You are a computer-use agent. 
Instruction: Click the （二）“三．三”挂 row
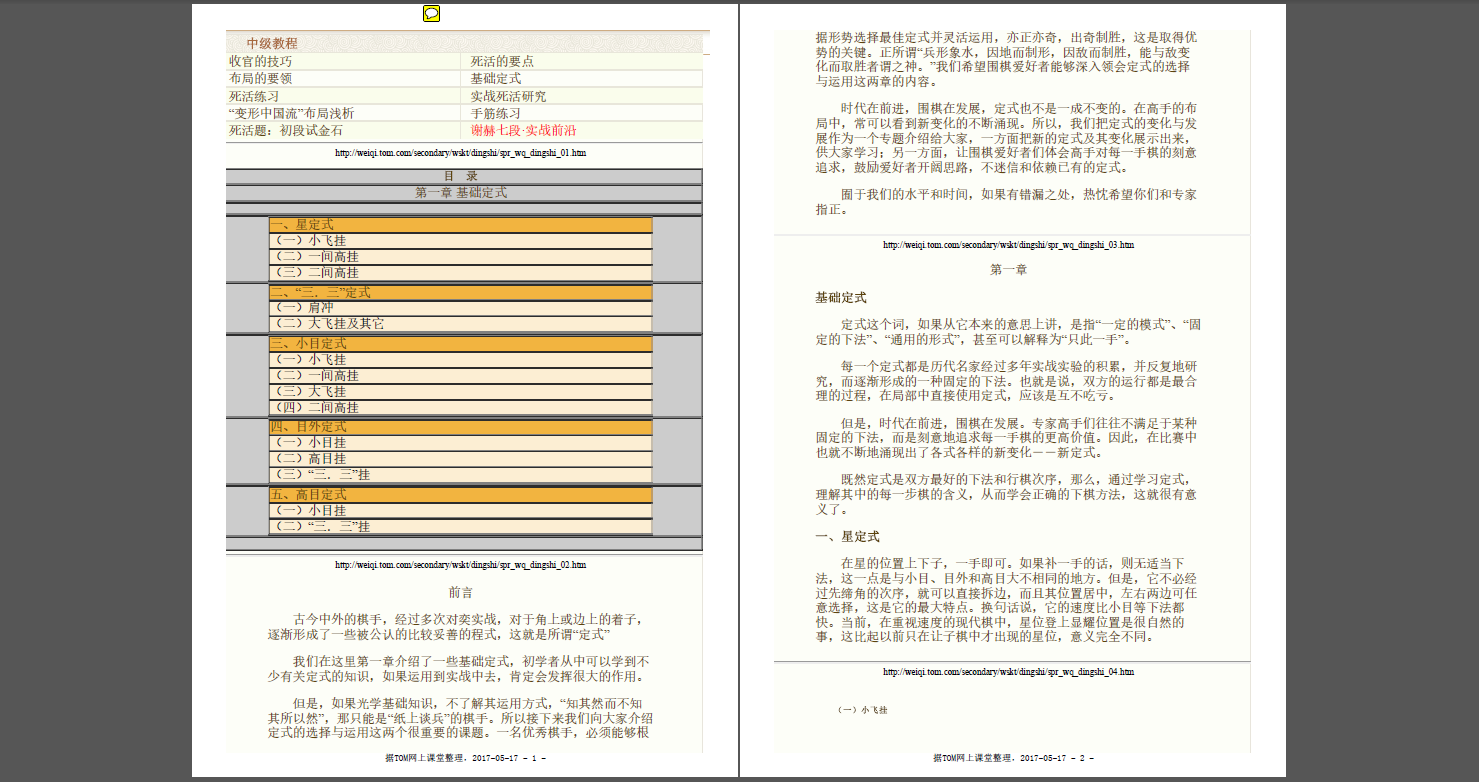[460, 526]
